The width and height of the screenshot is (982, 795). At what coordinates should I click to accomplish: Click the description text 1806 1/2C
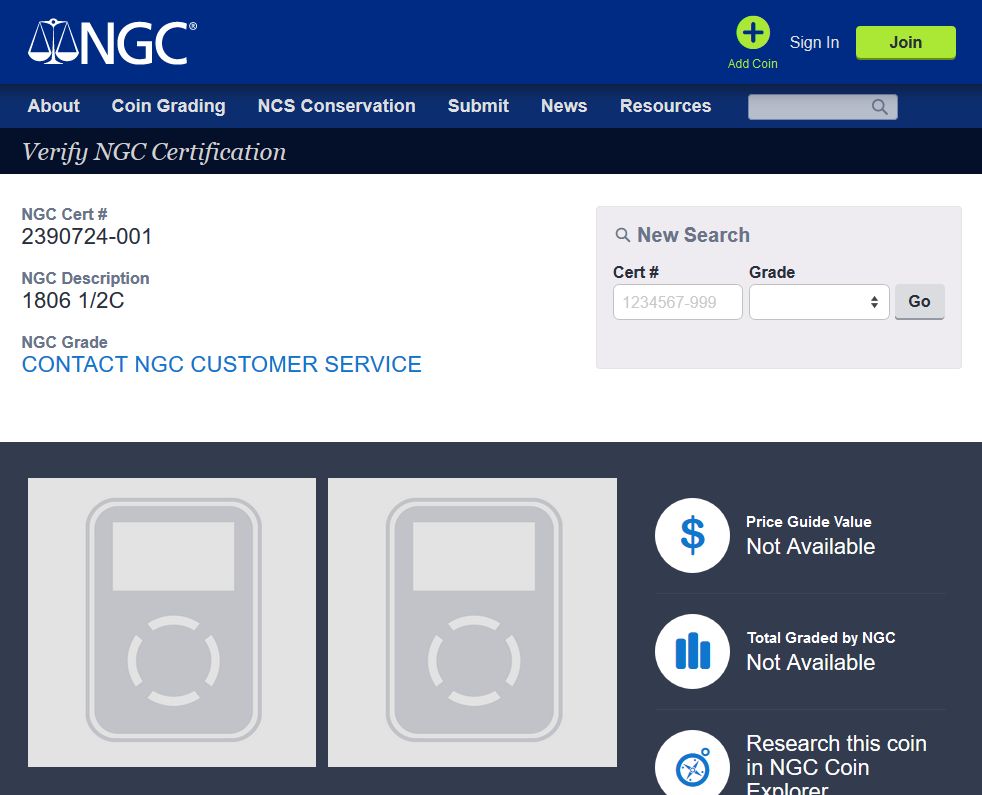click(x=73, y=301)
